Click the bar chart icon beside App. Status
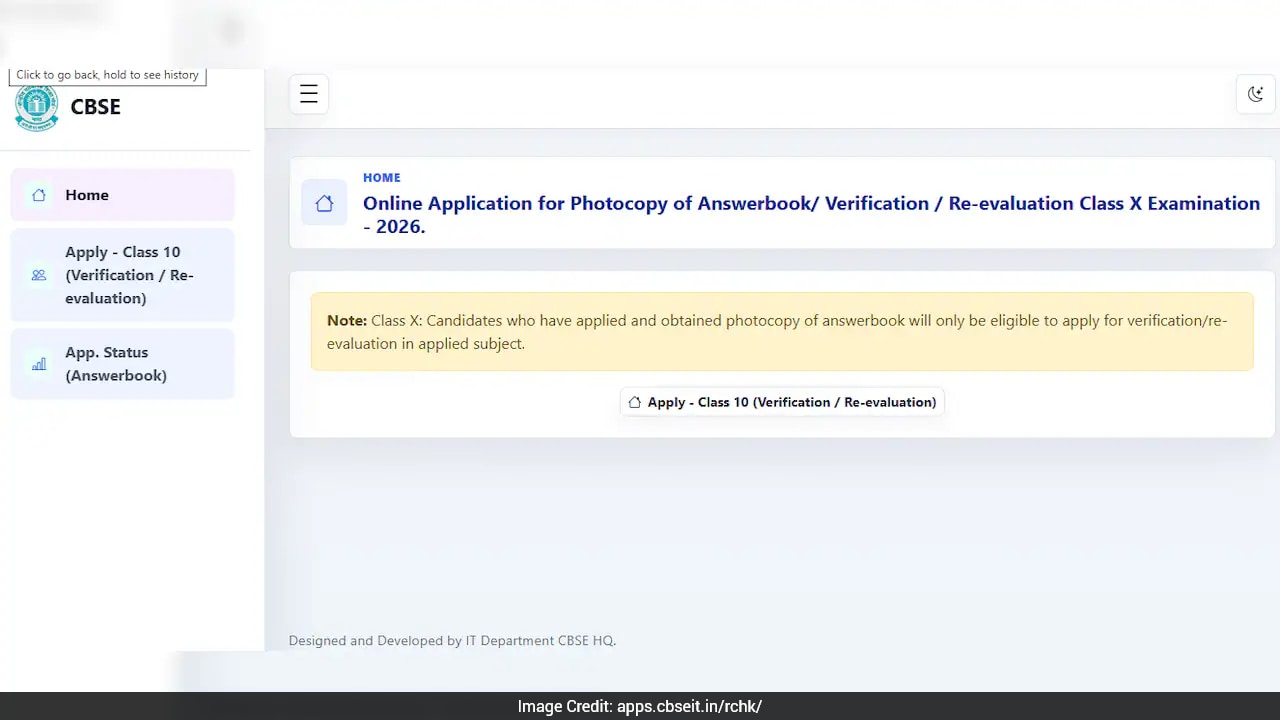Image resolution: width=1280 pixels, height=720 pixels. (x=38, y=364)
